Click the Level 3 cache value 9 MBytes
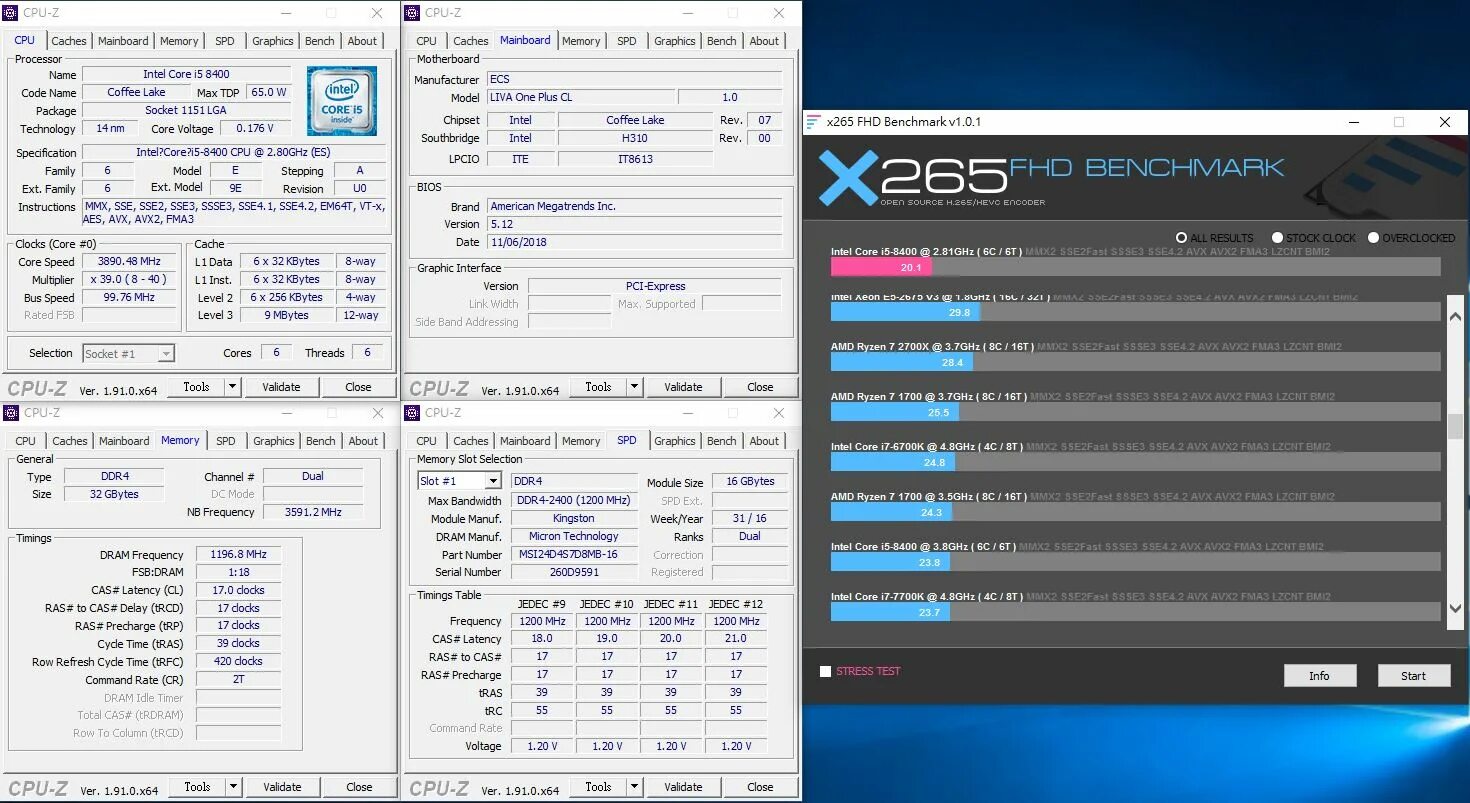The height and width of the screenshot is (803, 1470). pyautogui.click(x=286, y=315)
